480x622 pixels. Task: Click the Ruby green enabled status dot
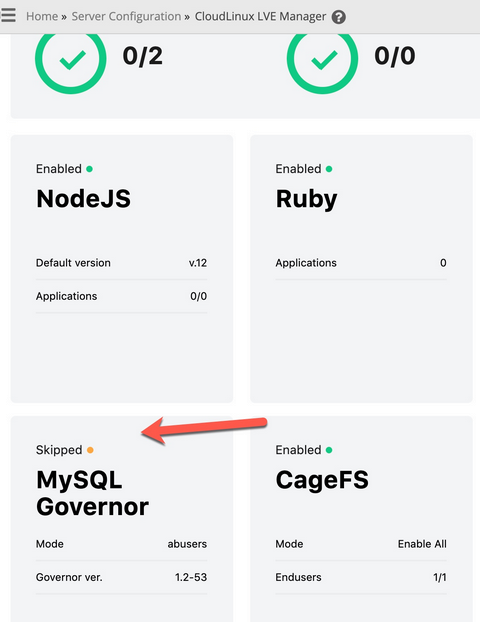[329, 169]
